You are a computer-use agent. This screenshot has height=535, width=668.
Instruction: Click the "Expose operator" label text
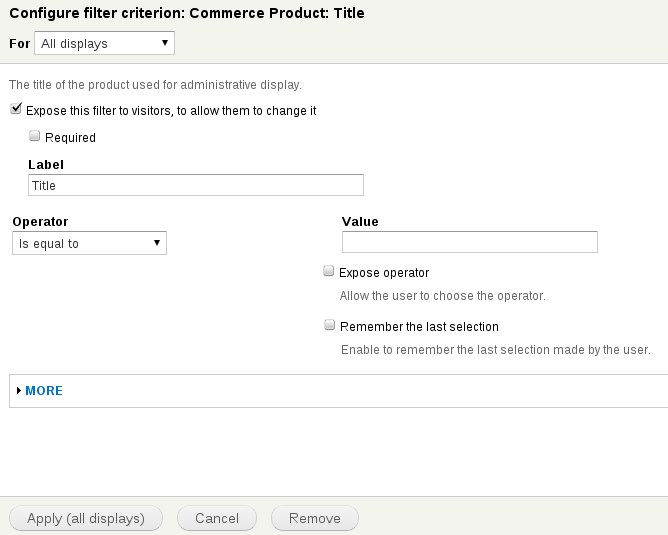pyautogui.click(x=384, y=272)
